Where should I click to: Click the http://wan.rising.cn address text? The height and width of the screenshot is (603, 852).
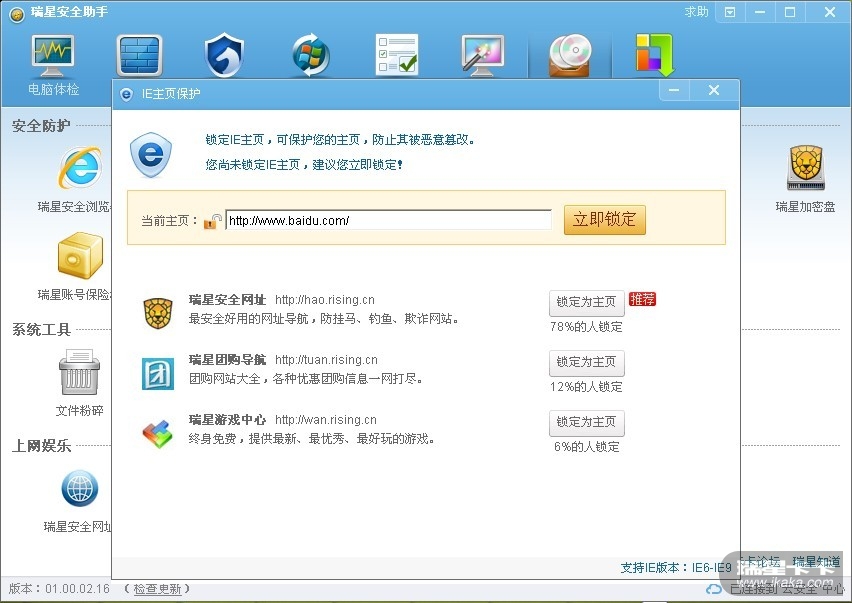pyautogui.click(x=325, y=420)
